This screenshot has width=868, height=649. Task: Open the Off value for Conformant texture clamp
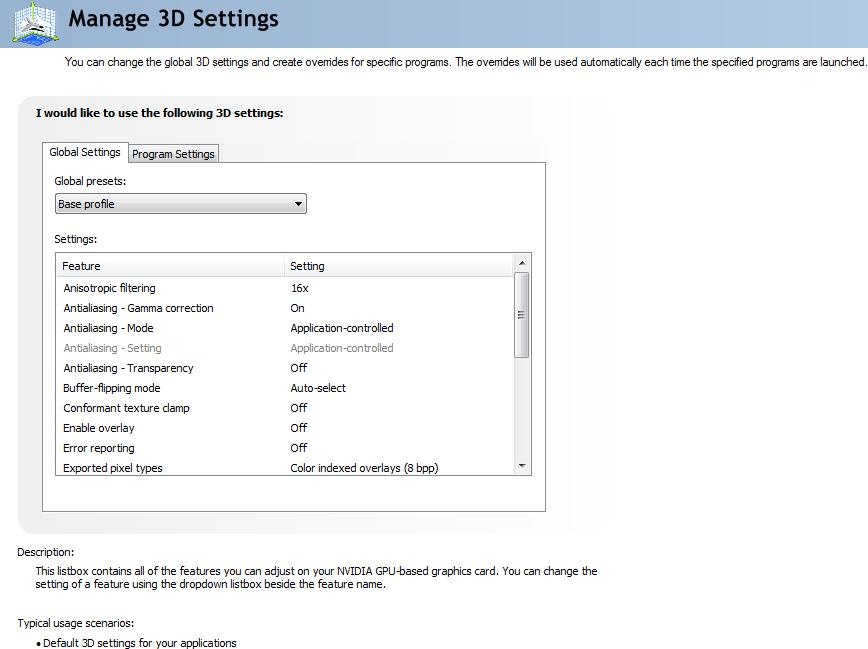[x=298, y=408]
